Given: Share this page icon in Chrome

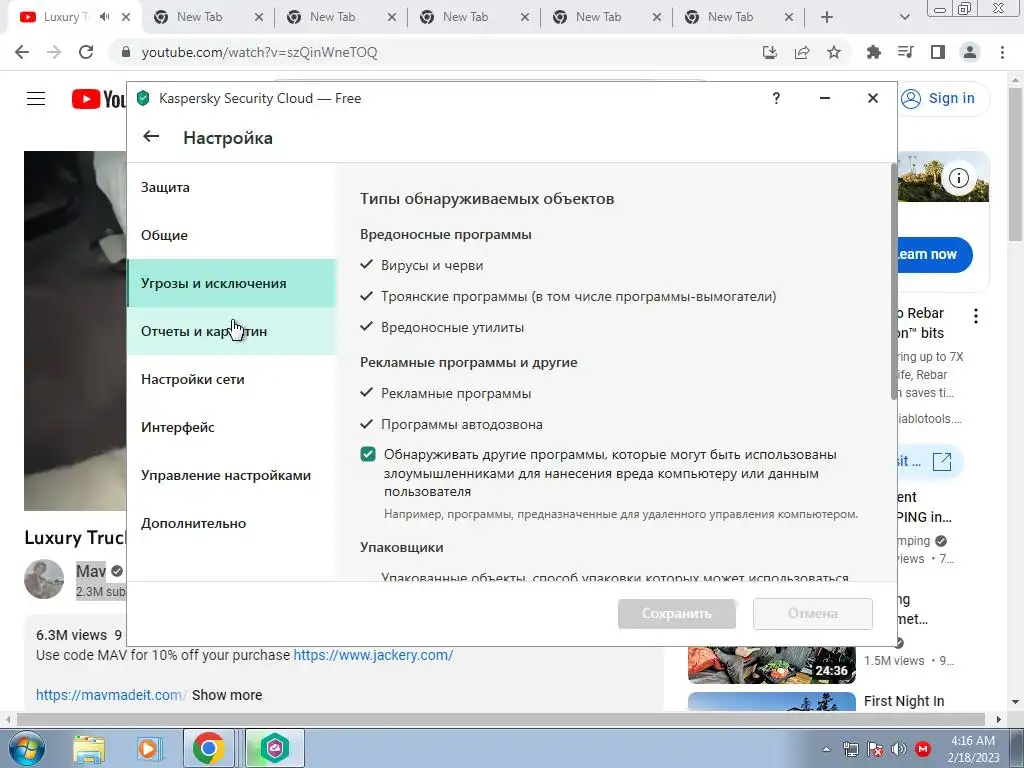Looking at the screenshot, I should tap(802, 52).
